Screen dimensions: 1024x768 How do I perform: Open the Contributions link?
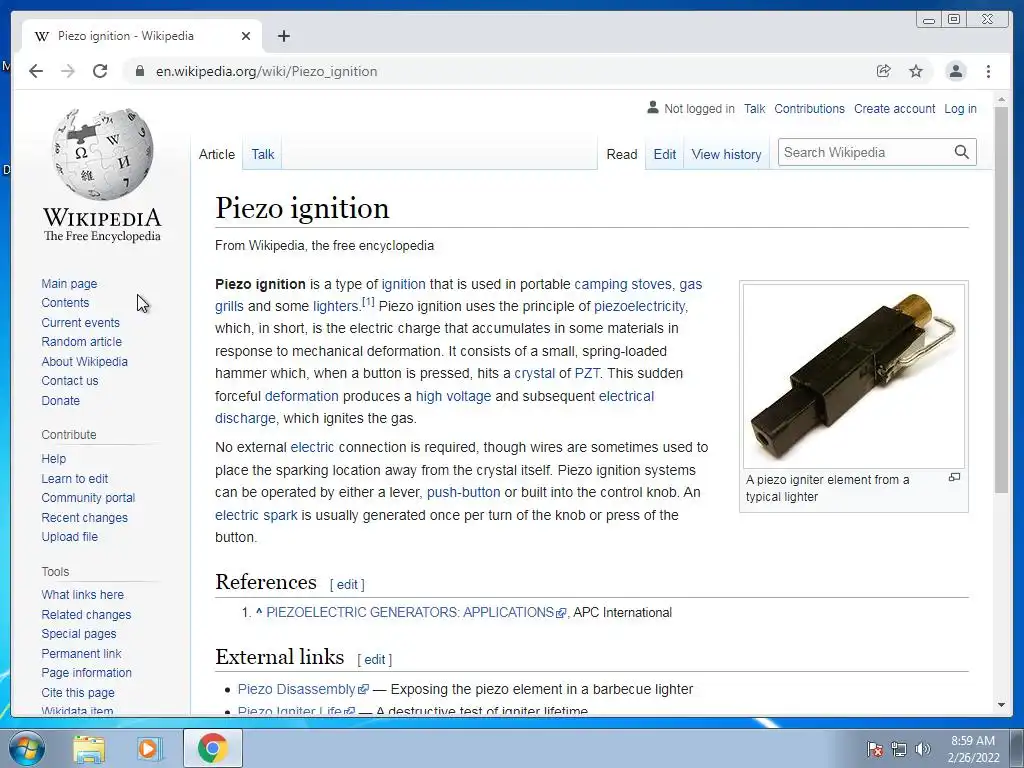pos(809,108)
